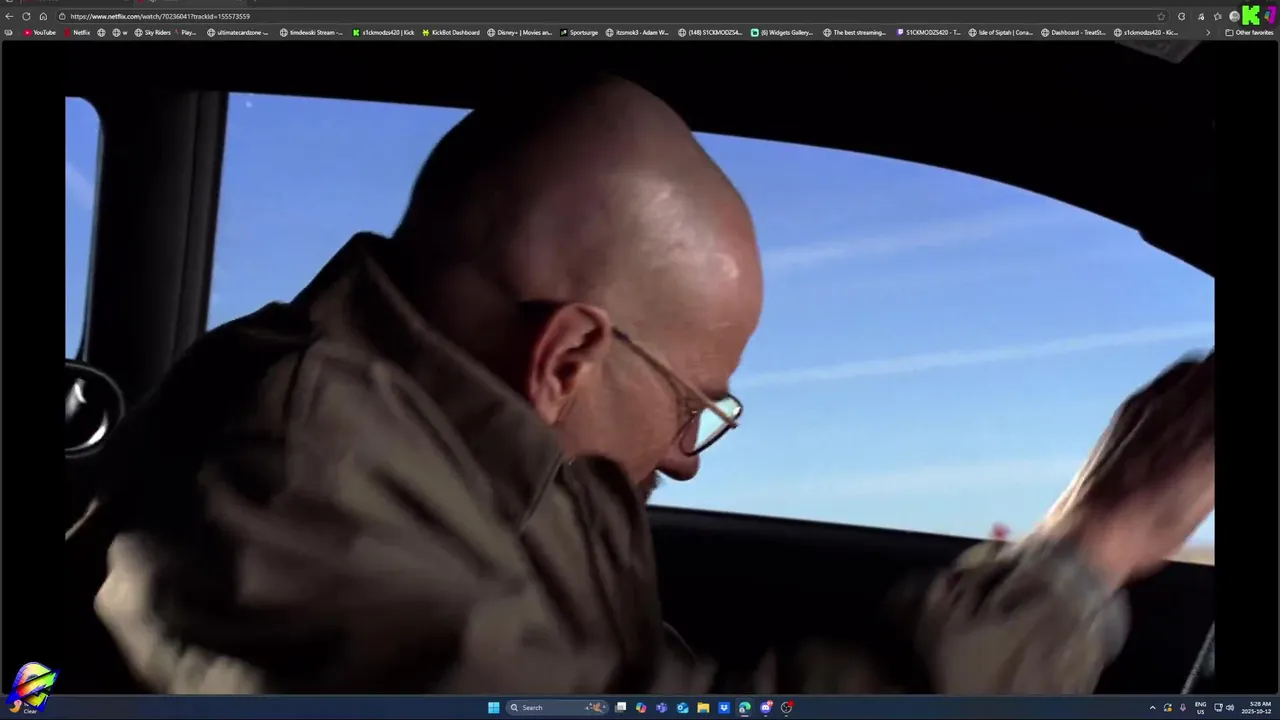Open the Isle of Siptah bookmark
Image resolution: width=1280 pixels, height=720 pixels.
(x=1001, y=32)
